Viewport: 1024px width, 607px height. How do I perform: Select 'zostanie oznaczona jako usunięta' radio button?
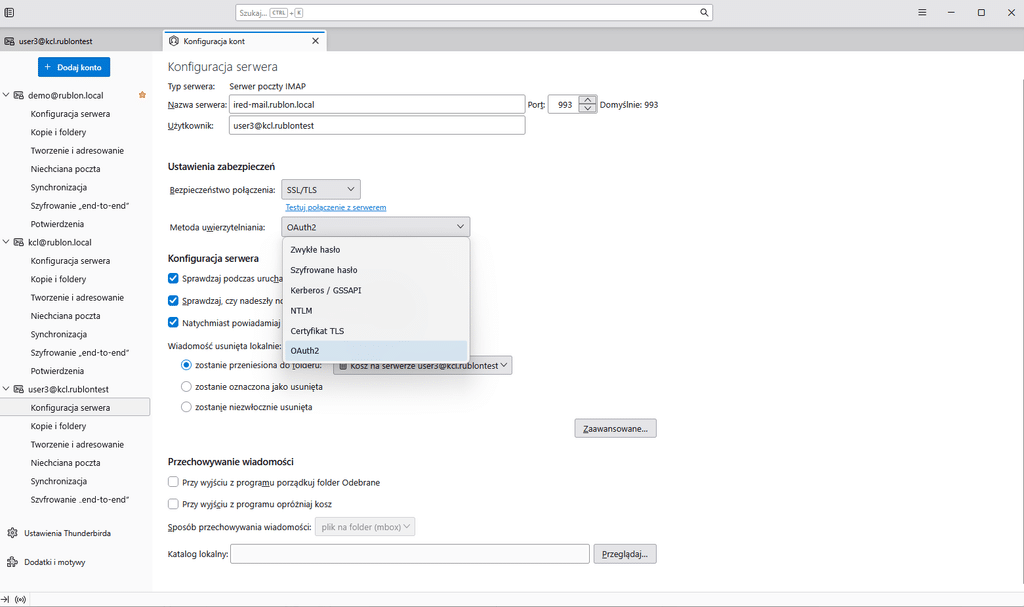click(x=186, y=387)
